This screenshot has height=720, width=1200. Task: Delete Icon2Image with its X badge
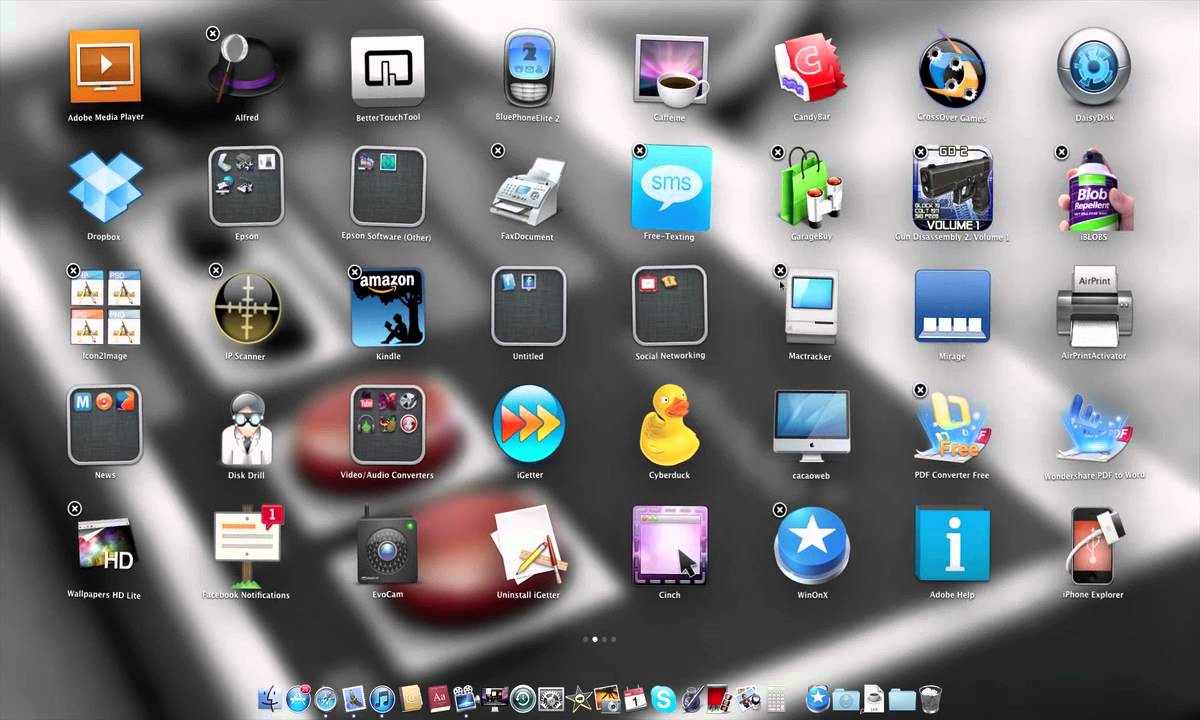click(x=73, y=271)
